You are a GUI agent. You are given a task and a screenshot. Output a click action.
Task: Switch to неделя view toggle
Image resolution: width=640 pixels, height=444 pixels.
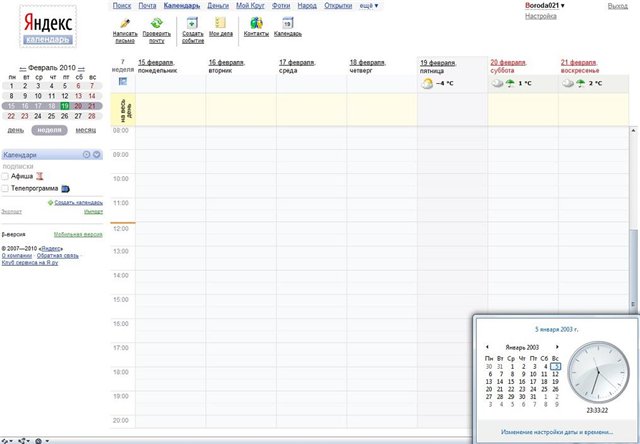(49, 130)
